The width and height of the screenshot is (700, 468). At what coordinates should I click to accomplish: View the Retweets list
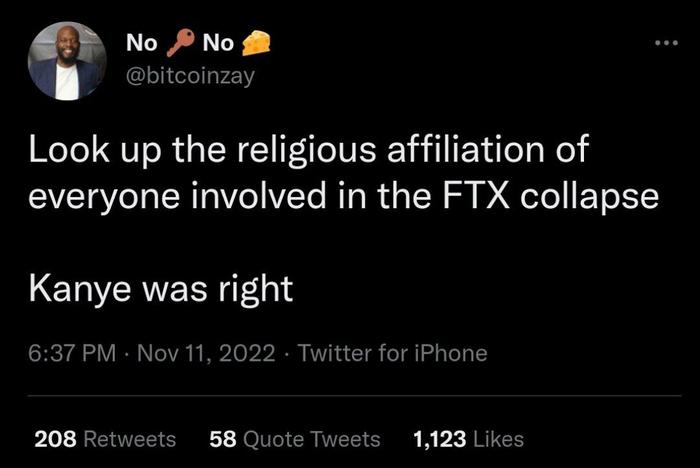pos(130,438)
